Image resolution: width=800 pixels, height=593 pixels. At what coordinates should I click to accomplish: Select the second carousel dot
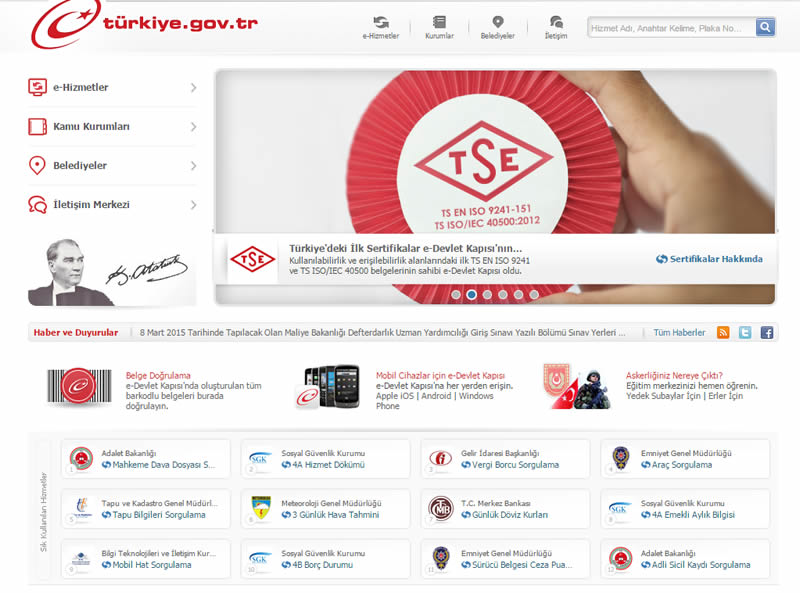coord(471,295)
